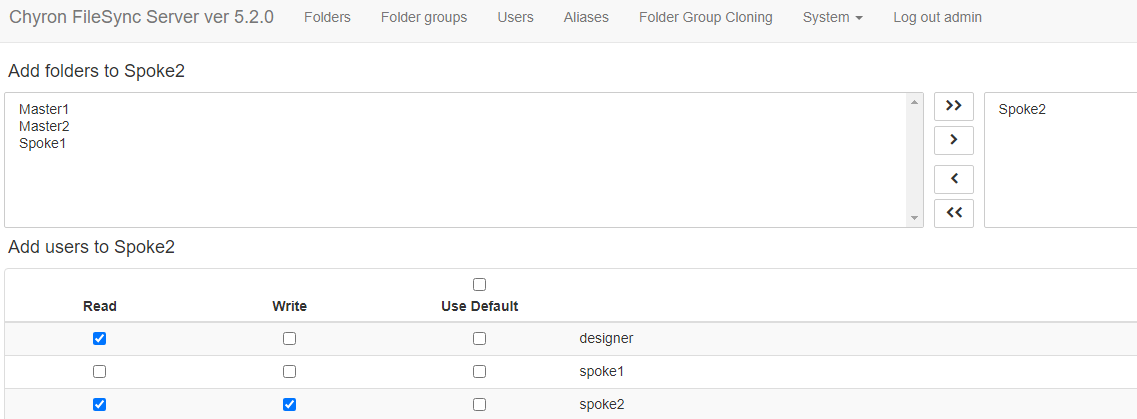The image size is (1137, 419).
Task: Navigate to Users in the navbar
Action: tap(515, 18)
